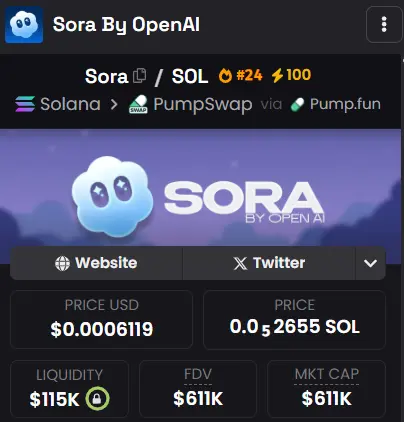Copy the Sora token address icon

coord(139,76)
